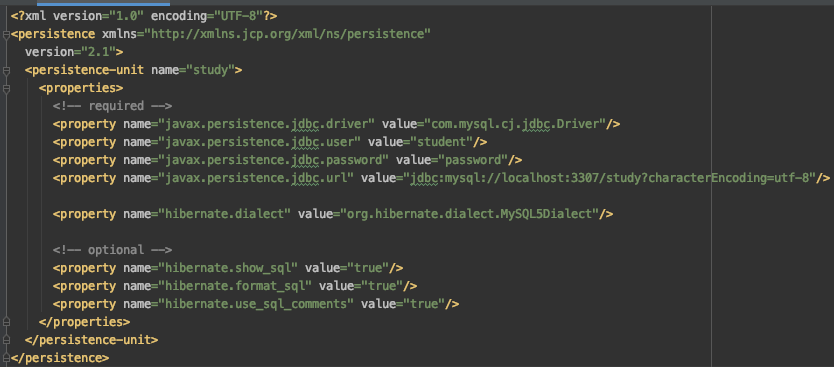834x367 pixels.
Task: Click the opening "<properties>" tag text
Action: click(x=81, y=88)
